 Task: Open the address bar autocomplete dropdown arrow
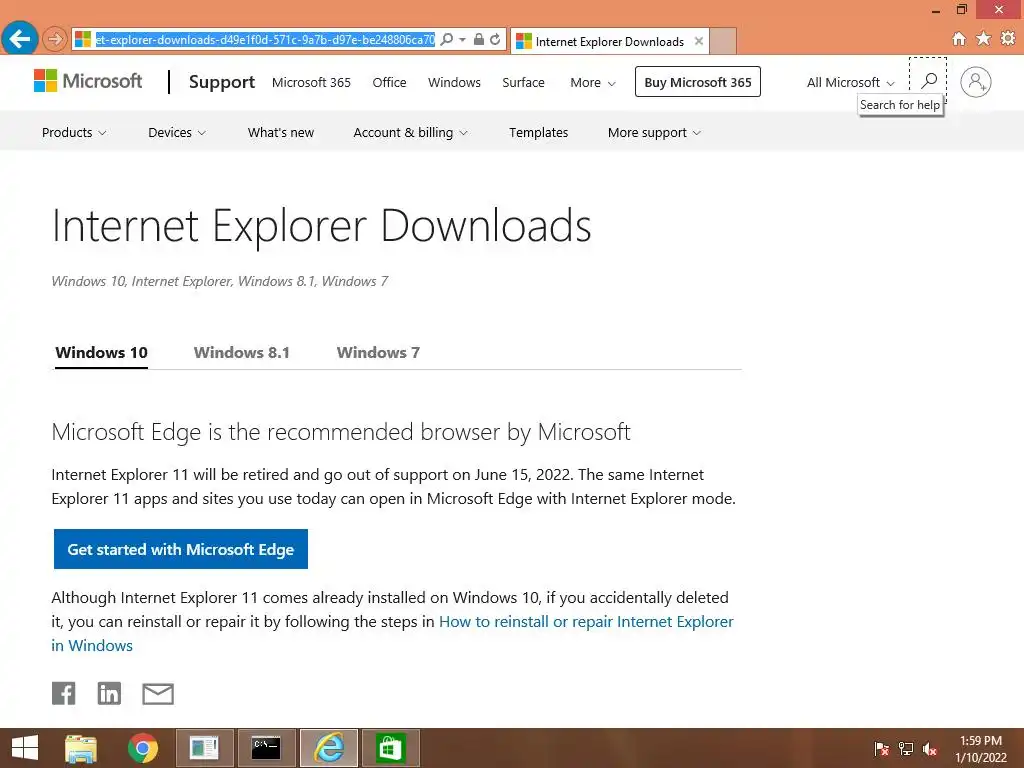pos(462,39)
